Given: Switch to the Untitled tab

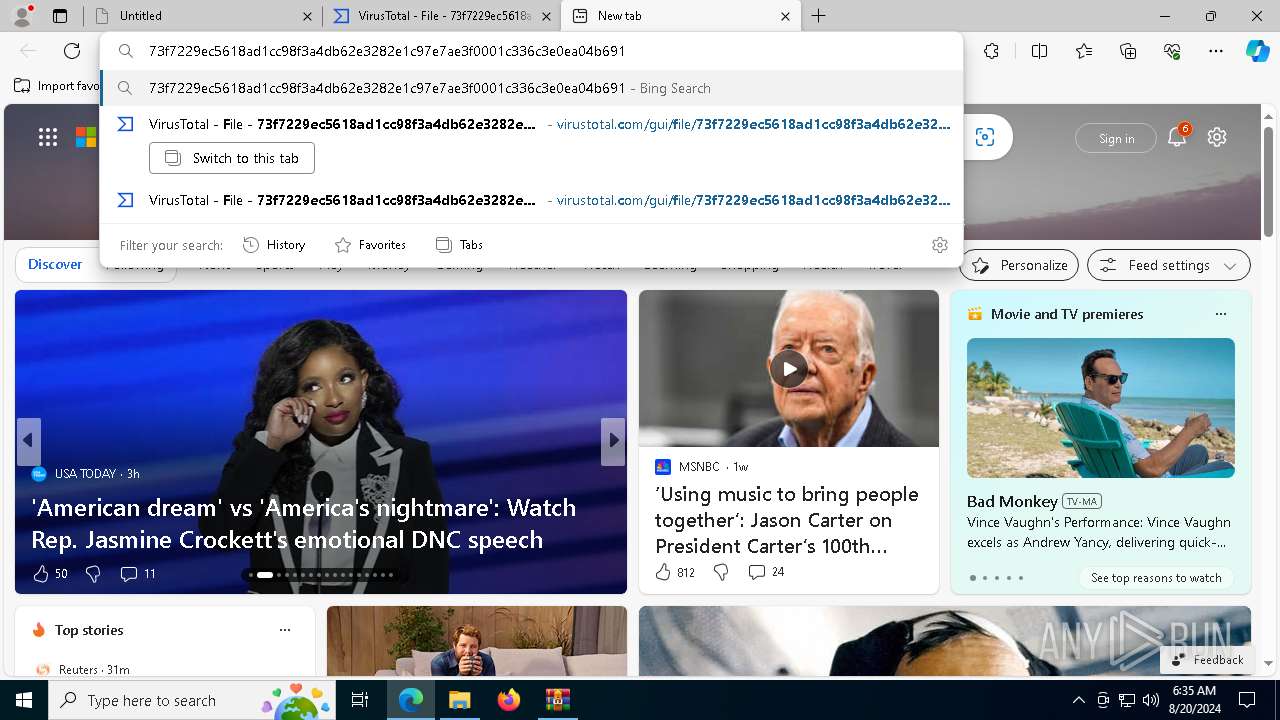Looking at the screenshot, I should click(x=200, y=16).
